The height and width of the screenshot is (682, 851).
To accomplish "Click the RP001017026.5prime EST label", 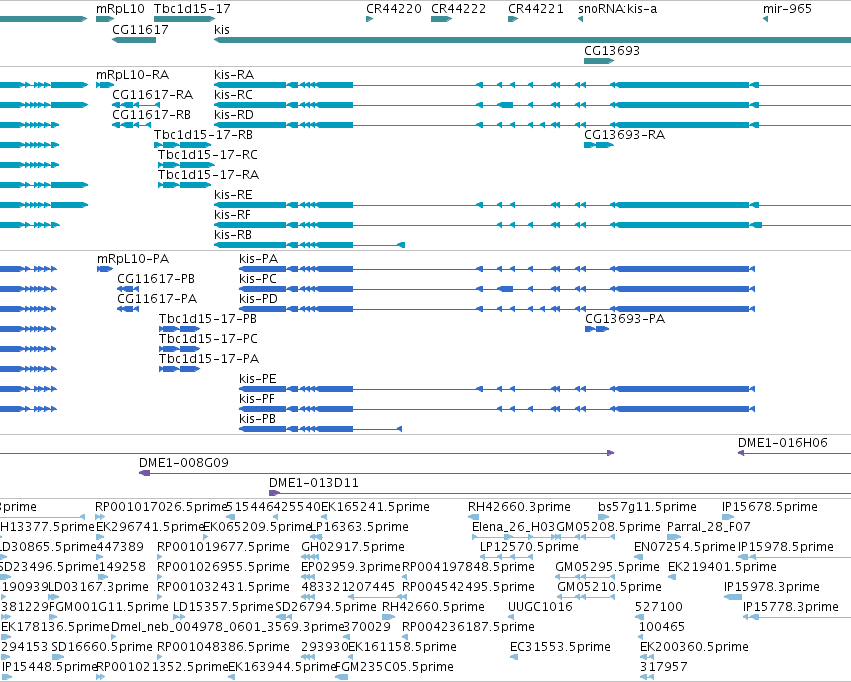I will pos(161,506).
